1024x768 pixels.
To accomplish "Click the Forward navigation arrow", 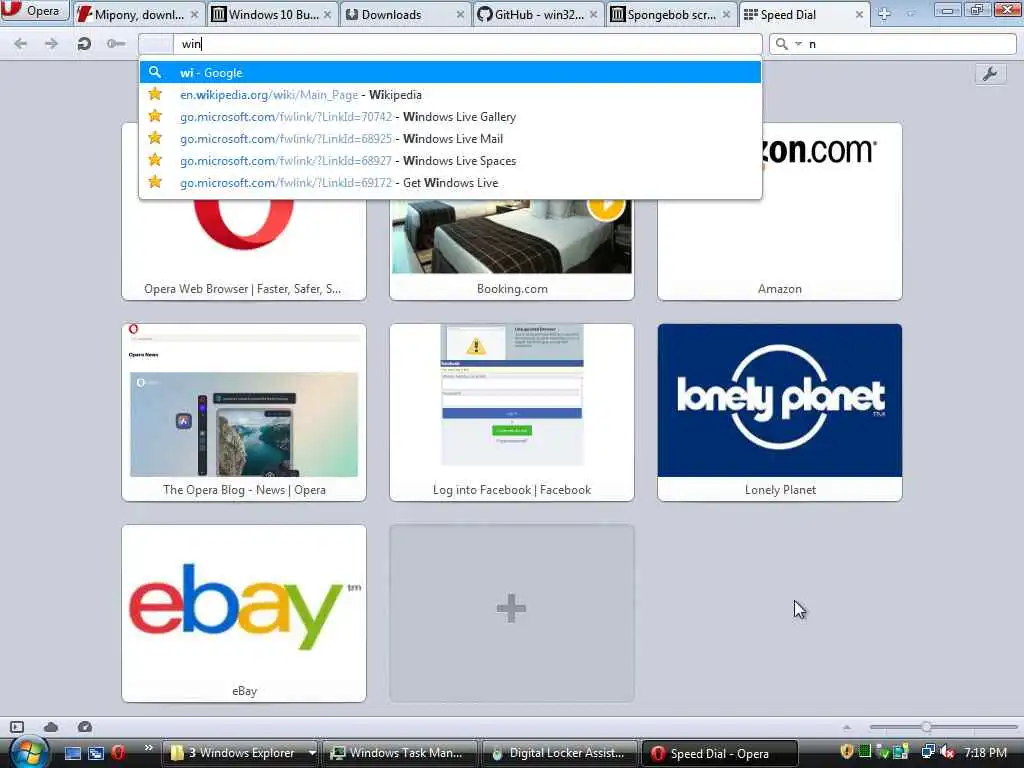I will (x=51, y=44).
